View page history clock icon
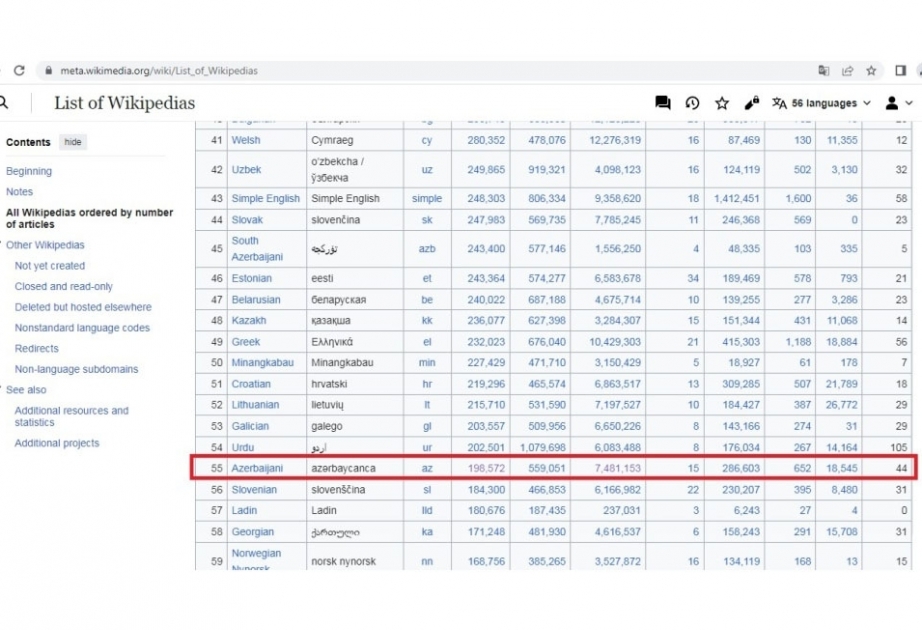 pyautogui.click(x=693, y=103)
